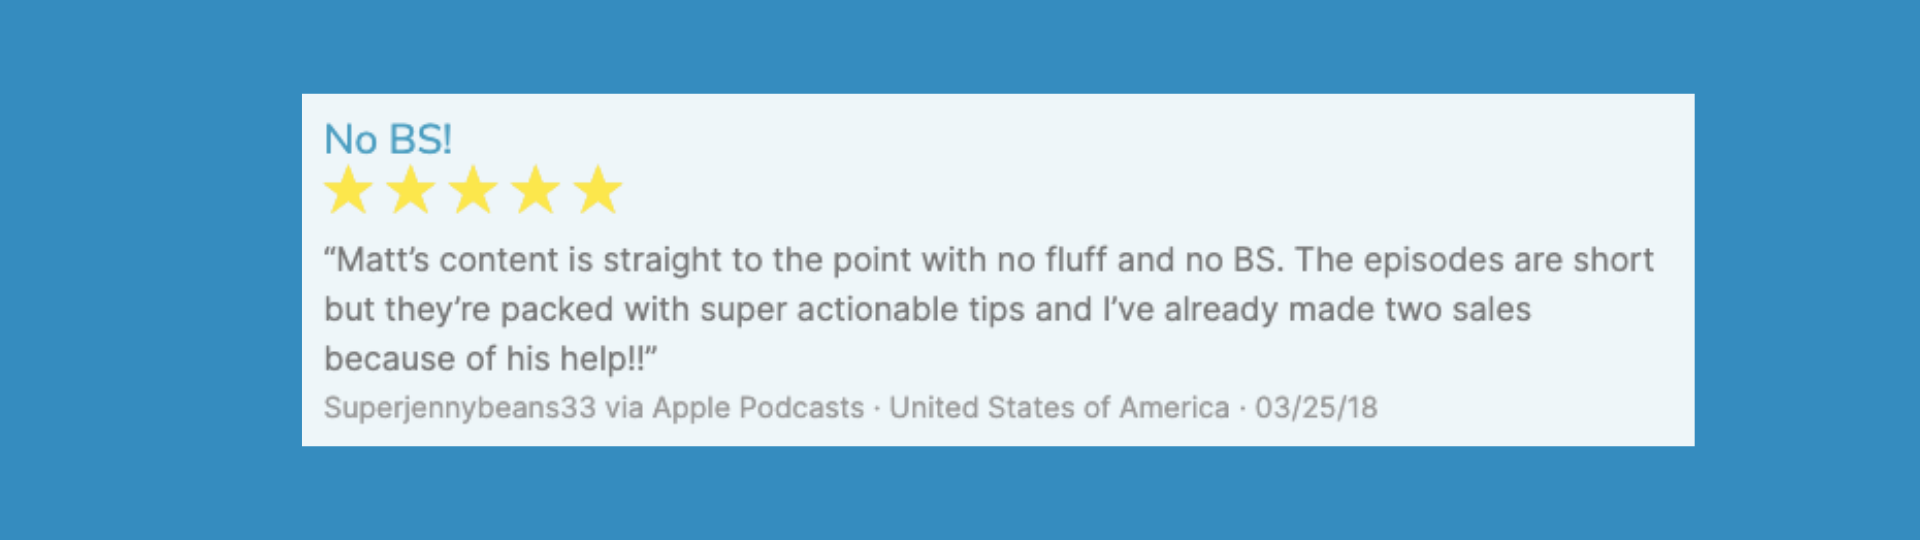The width and height of the screenshot is (1920, 540).
Task: Click the "Apple Podcasts" source text
Action: click(x=758, y=408)
